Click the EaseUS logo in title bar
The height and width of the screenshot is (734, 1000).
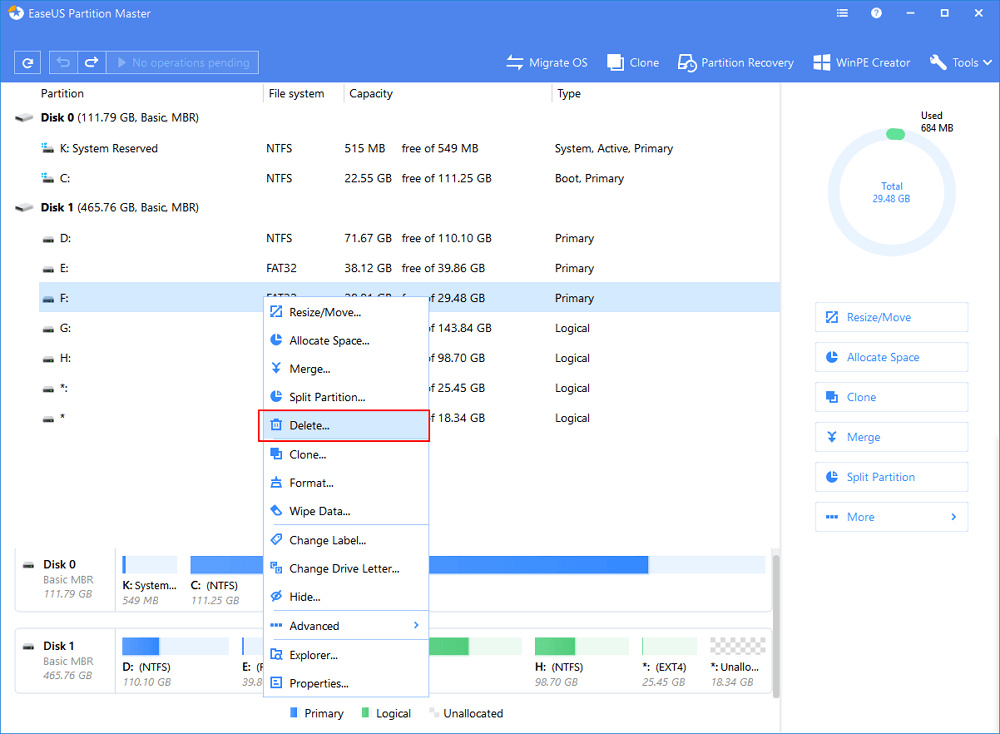click(x=15, y=13)
